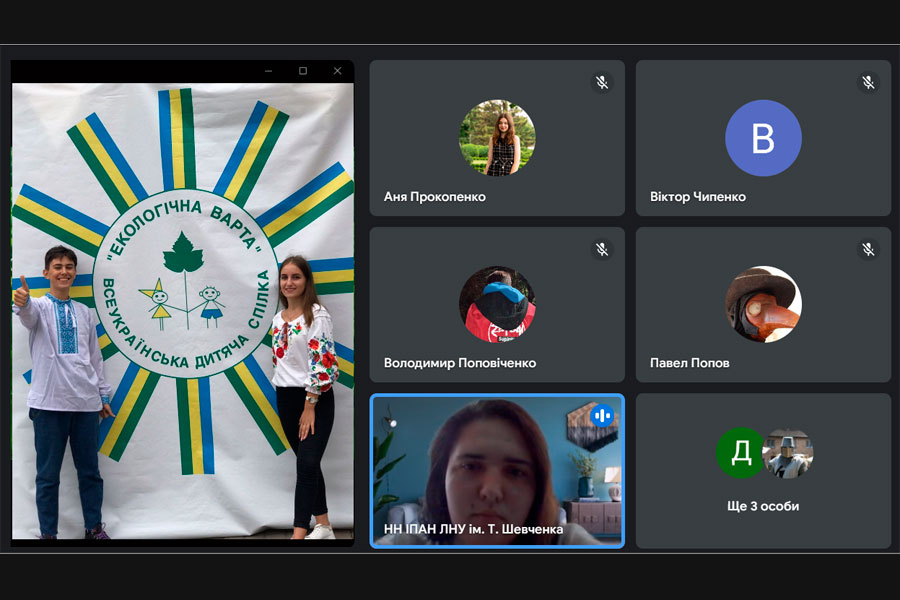Click the name label "Аня Прокопенко"
This screenshot has height=600, width=900.
[x=434, y=197]
